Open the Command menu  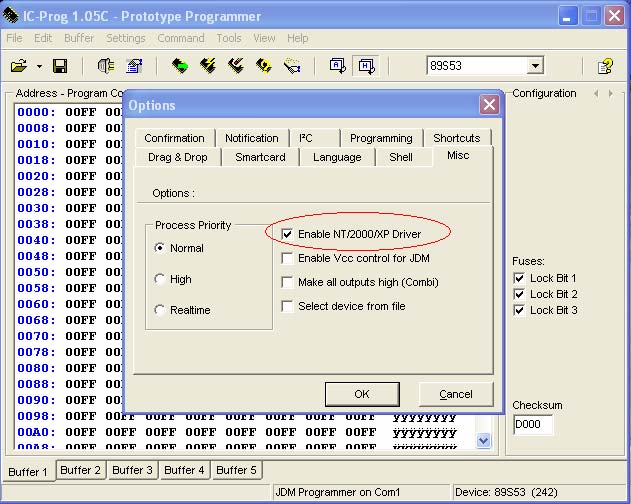tap(181, 38)
